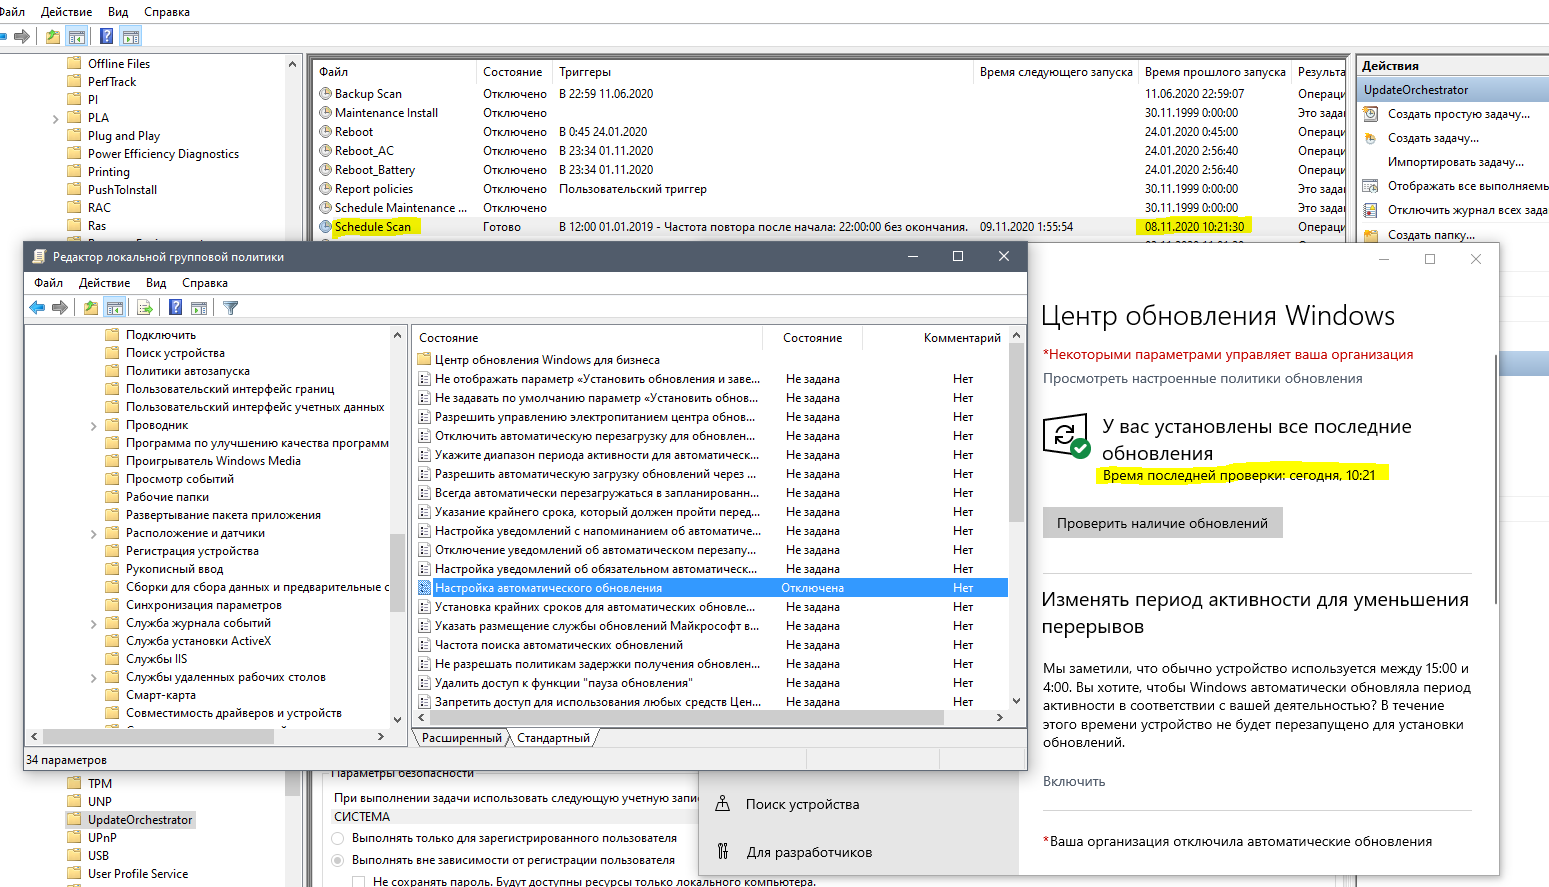Go back in Group Policy Editor toolbar

[x=37, y=308]
